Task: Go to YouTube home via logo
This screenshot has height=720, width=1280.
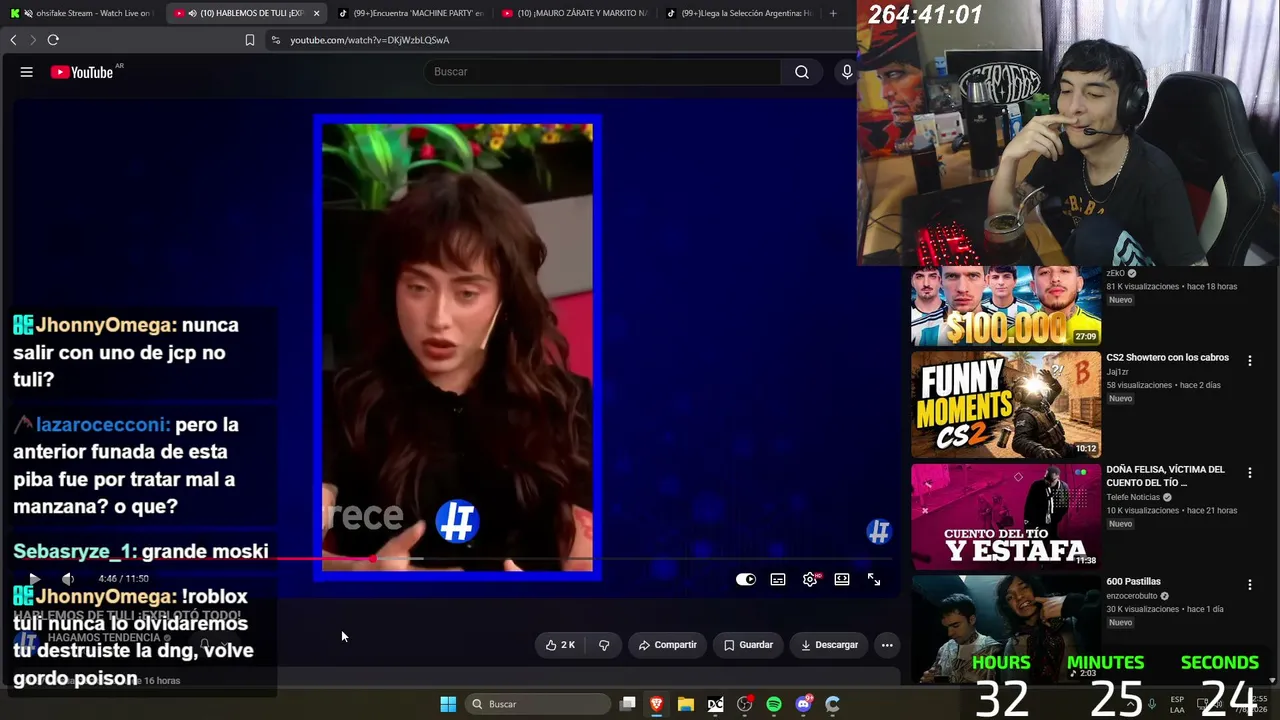Action: [x=82, y=72]
